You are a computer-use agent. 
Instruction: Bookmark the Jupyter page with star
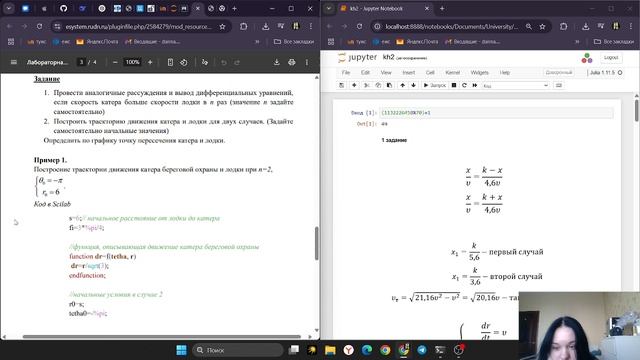[x=542, y=26]
